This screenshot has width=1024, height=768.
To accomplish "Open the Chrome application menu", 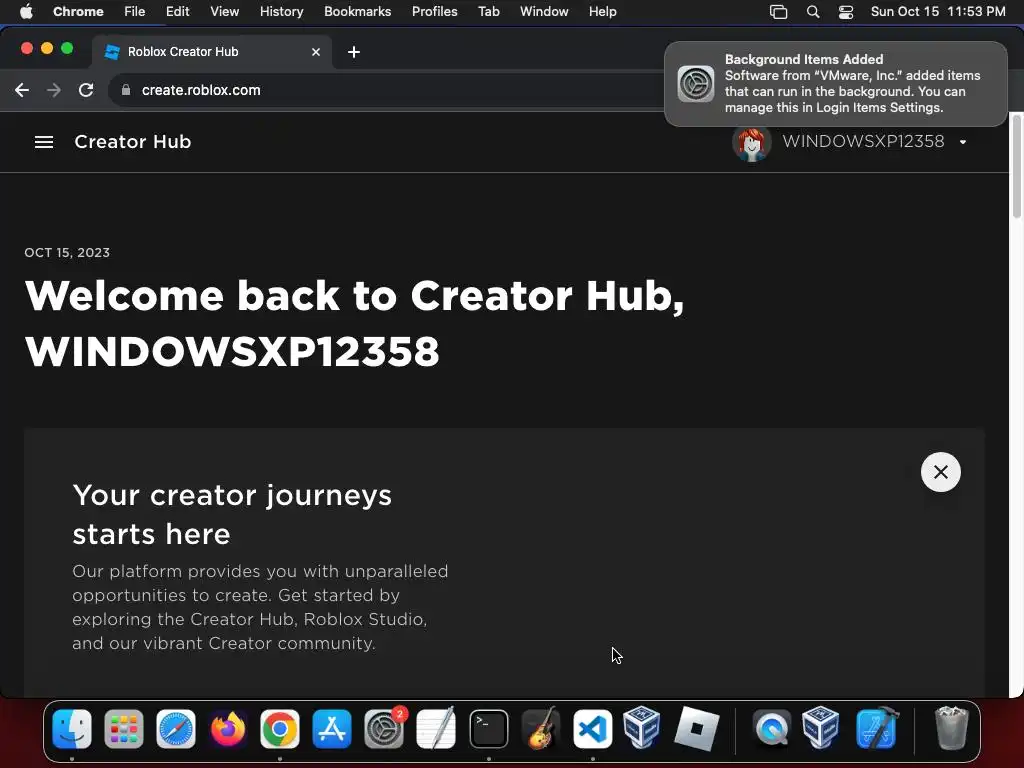I will [x=78, y=12].
